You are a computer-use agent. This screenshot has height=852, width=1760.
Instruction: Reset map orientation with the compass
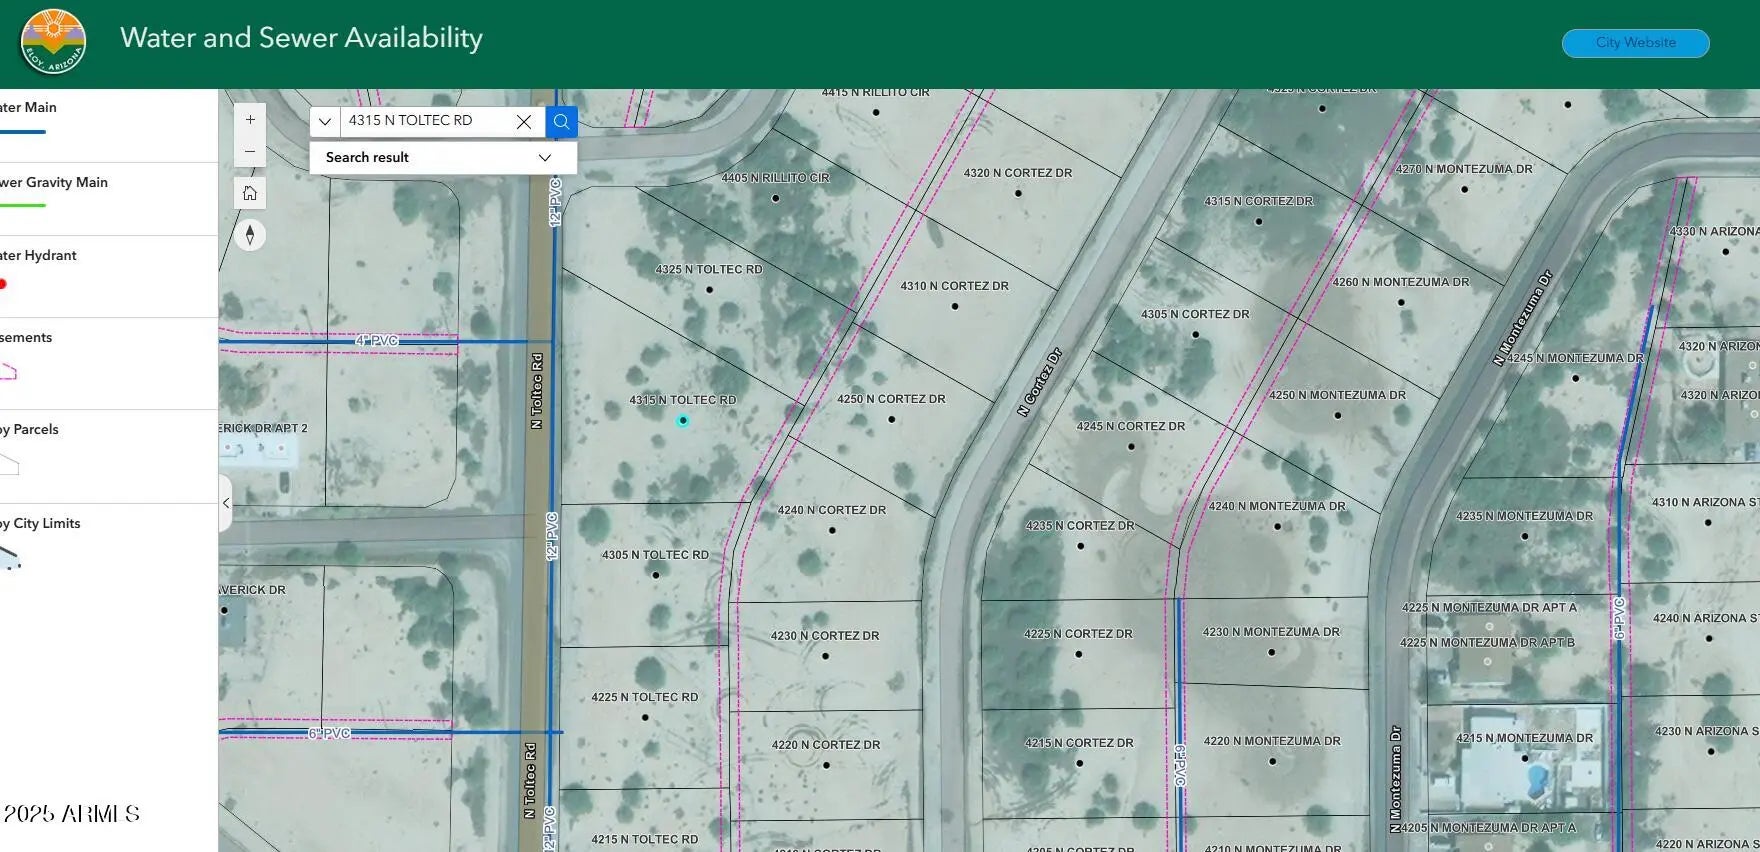tap(250, 235)
